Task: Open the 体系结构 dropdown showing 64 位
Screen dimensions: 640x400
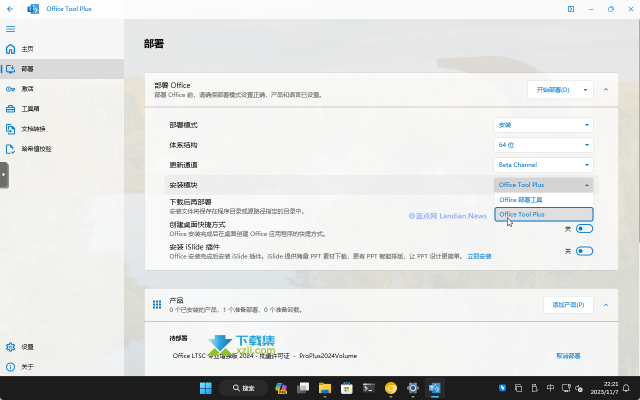Action: coord(543,145)
